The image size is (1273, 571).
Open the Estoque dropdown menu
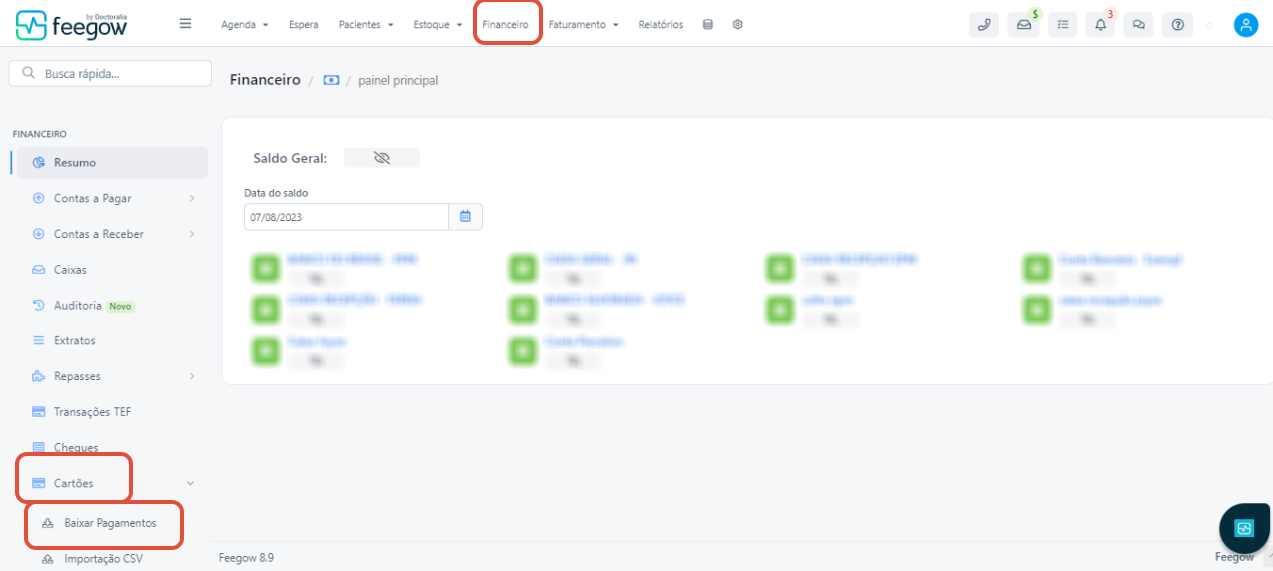click(x=438, y=25)
